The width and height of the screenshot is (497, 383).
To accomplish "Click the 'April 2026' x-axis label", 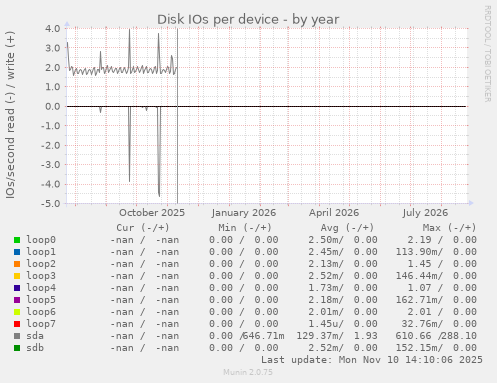I will pyautogui.click(x=334, y=213).
